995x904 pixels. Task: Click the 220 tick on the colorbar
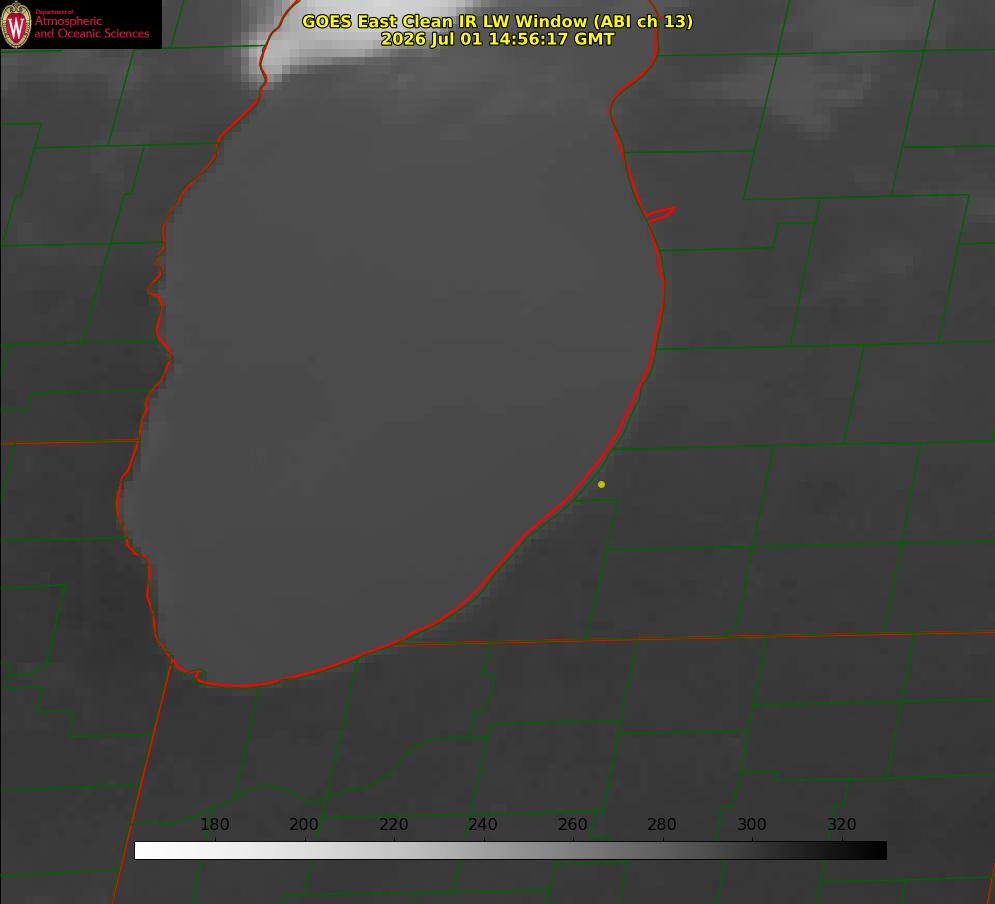393,824
